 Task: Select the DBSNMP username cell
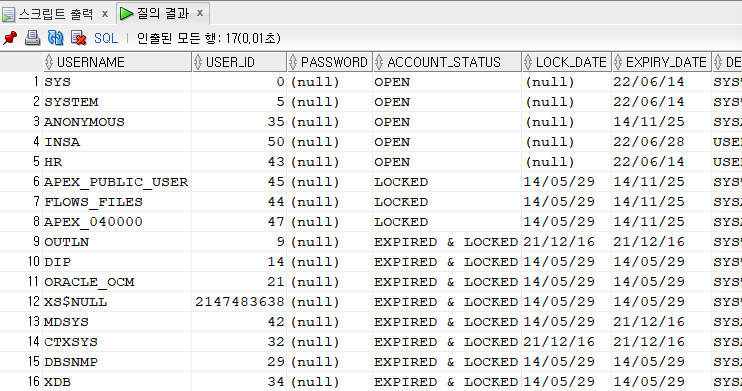click(117, 362)
